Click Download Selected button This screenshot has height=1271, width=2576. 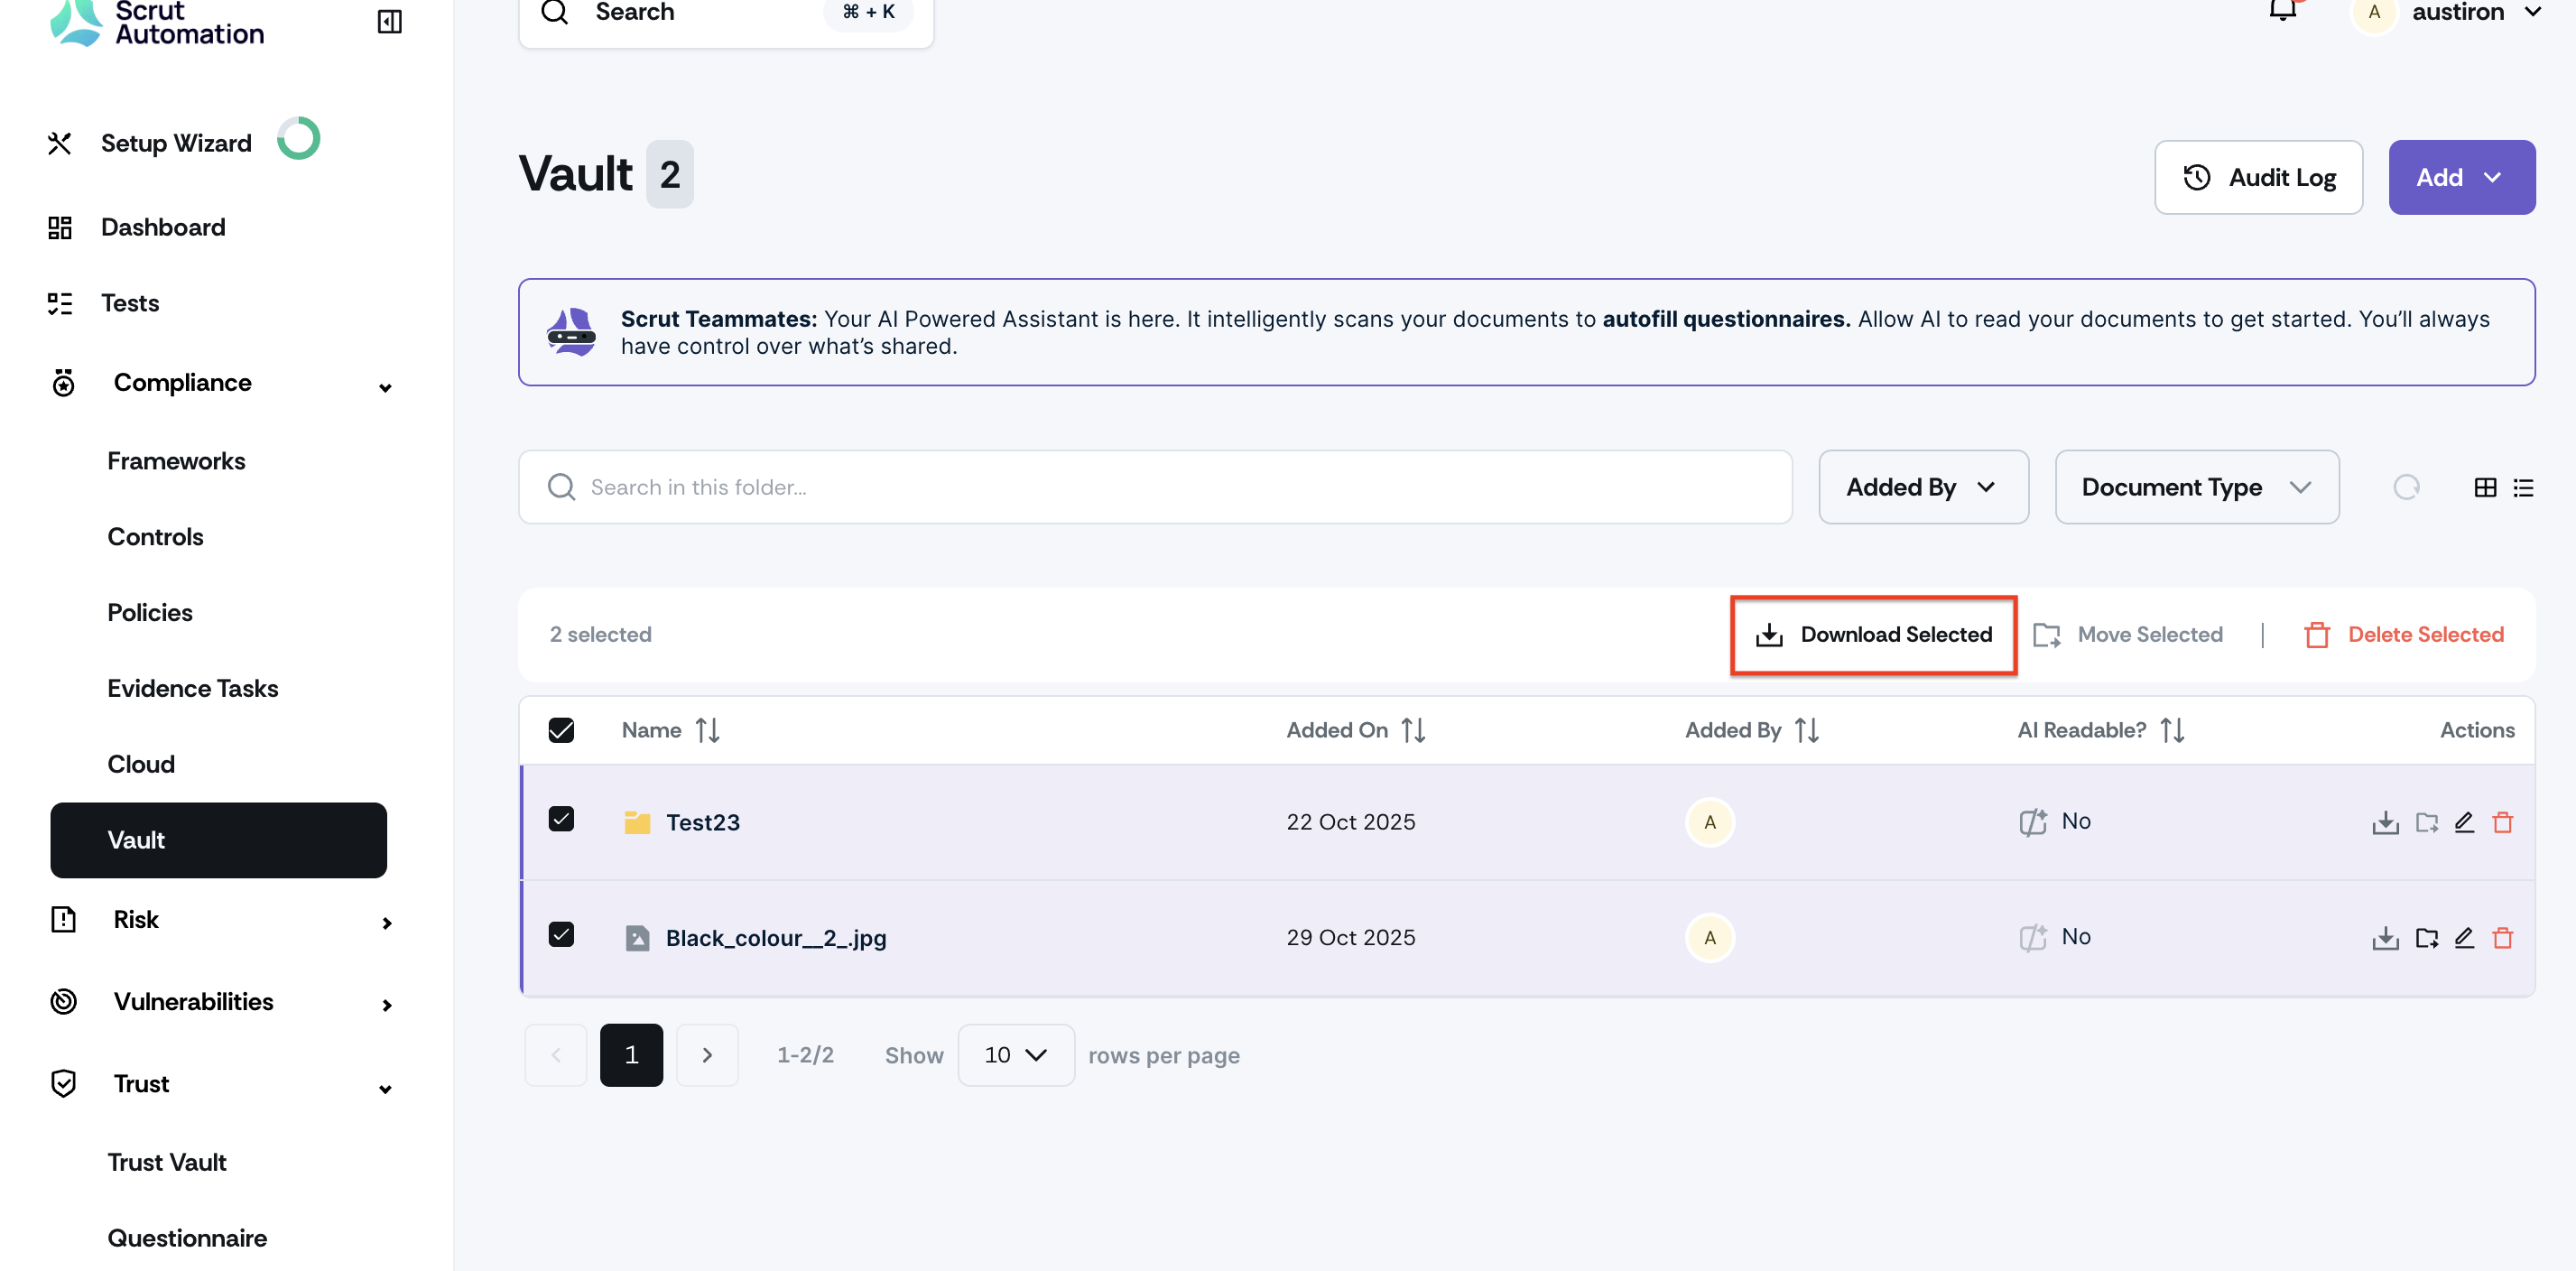point(1873,634)
